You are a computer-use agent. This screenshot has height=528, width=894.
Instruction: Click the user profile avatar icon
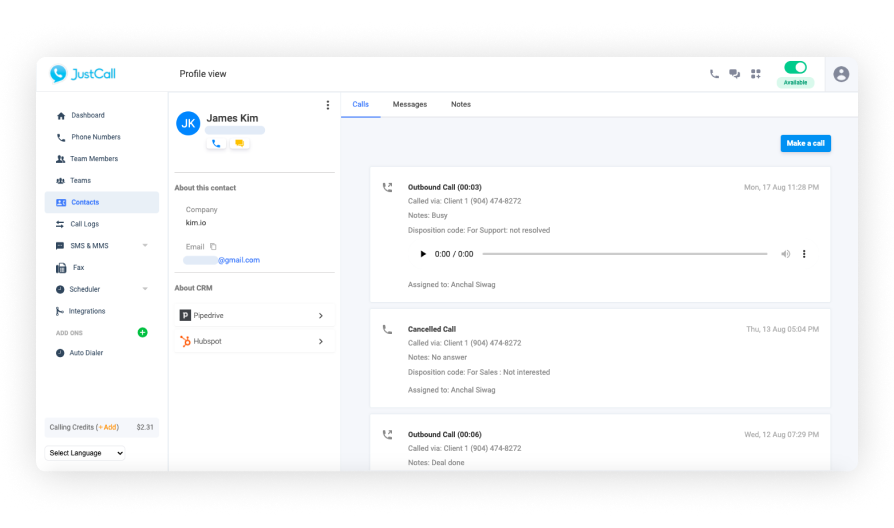[x=841, y=74]
